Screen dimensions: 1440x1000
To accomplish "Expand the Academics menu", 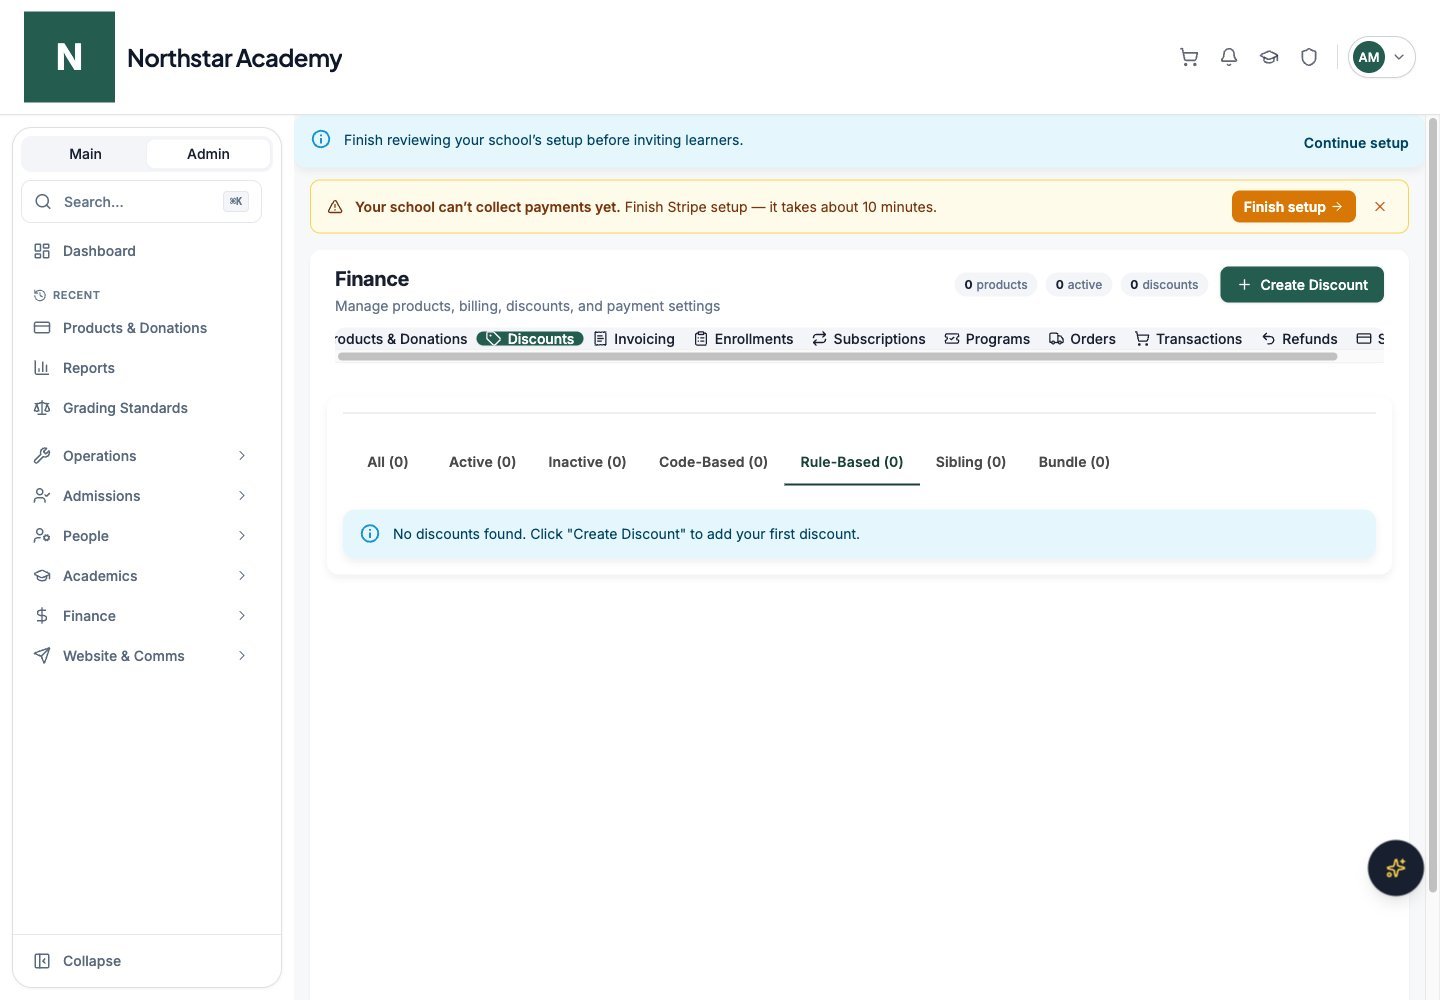I will click(141, 576).
